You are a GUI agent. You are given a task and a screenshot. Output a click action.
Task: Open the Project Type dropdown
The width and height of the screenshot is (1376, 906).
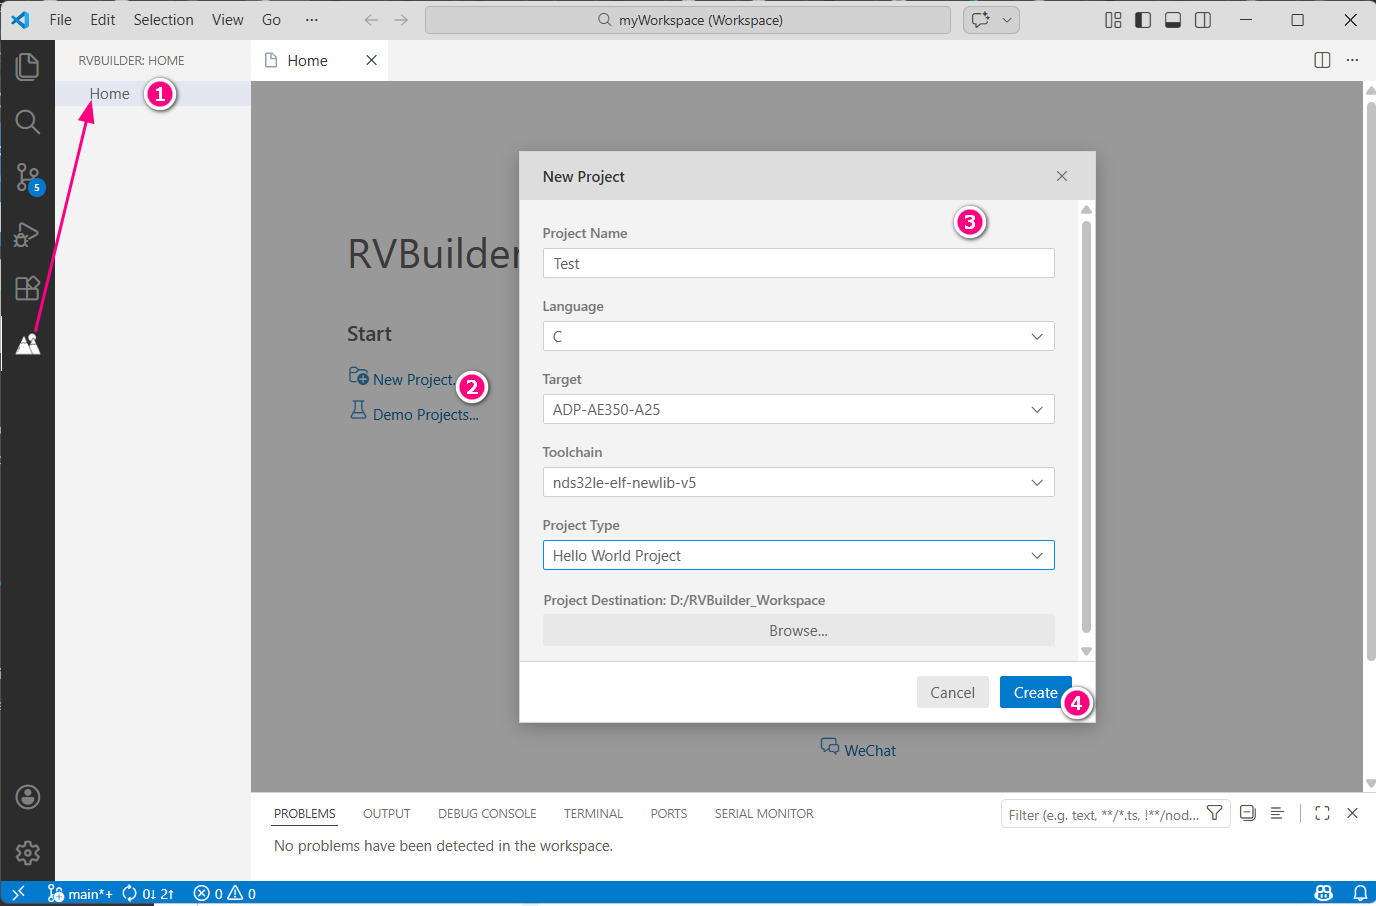(798, 555)
